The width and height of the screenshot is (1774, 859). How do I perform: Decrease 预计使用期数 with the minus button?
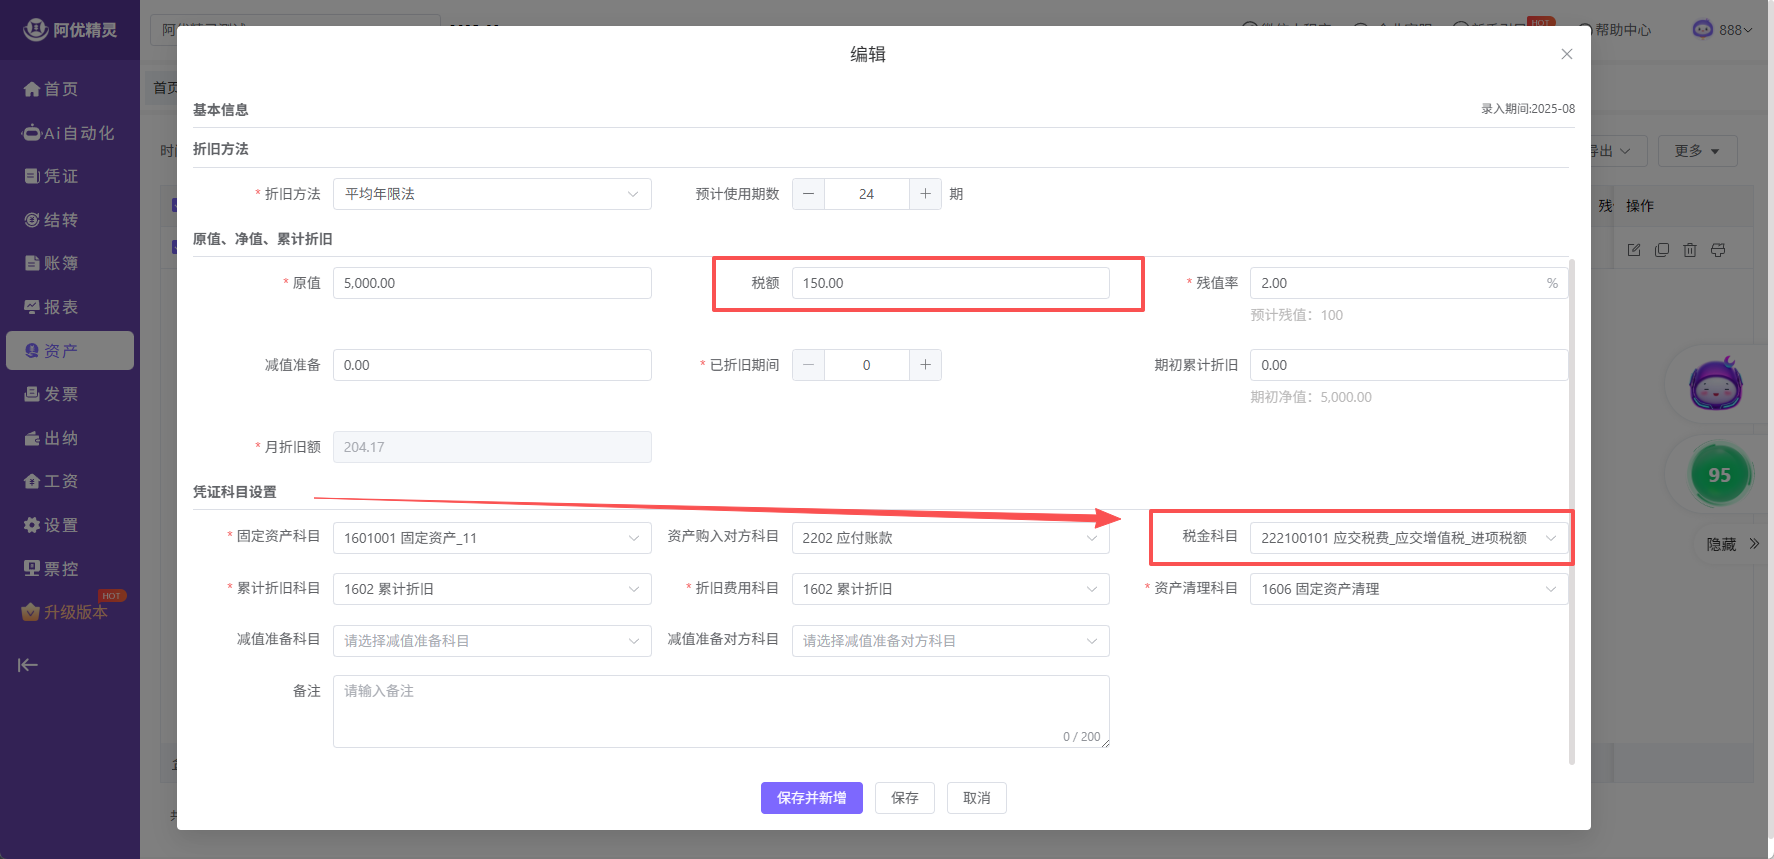808,194
